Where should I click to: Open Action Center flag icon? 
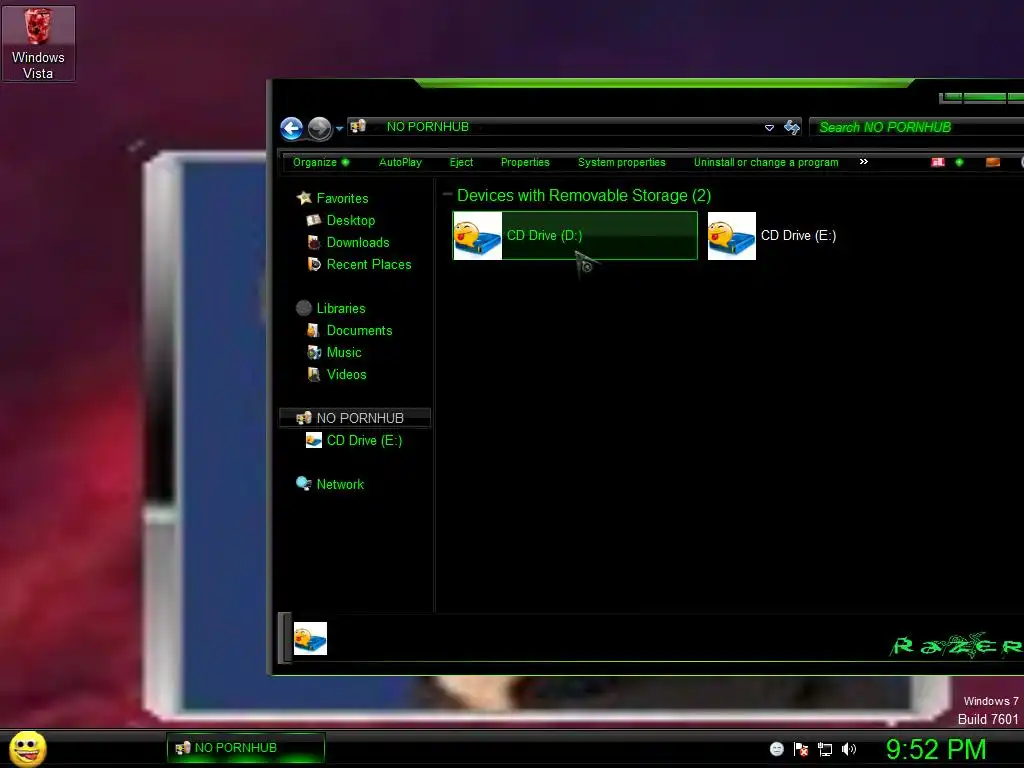pos(801,749)
